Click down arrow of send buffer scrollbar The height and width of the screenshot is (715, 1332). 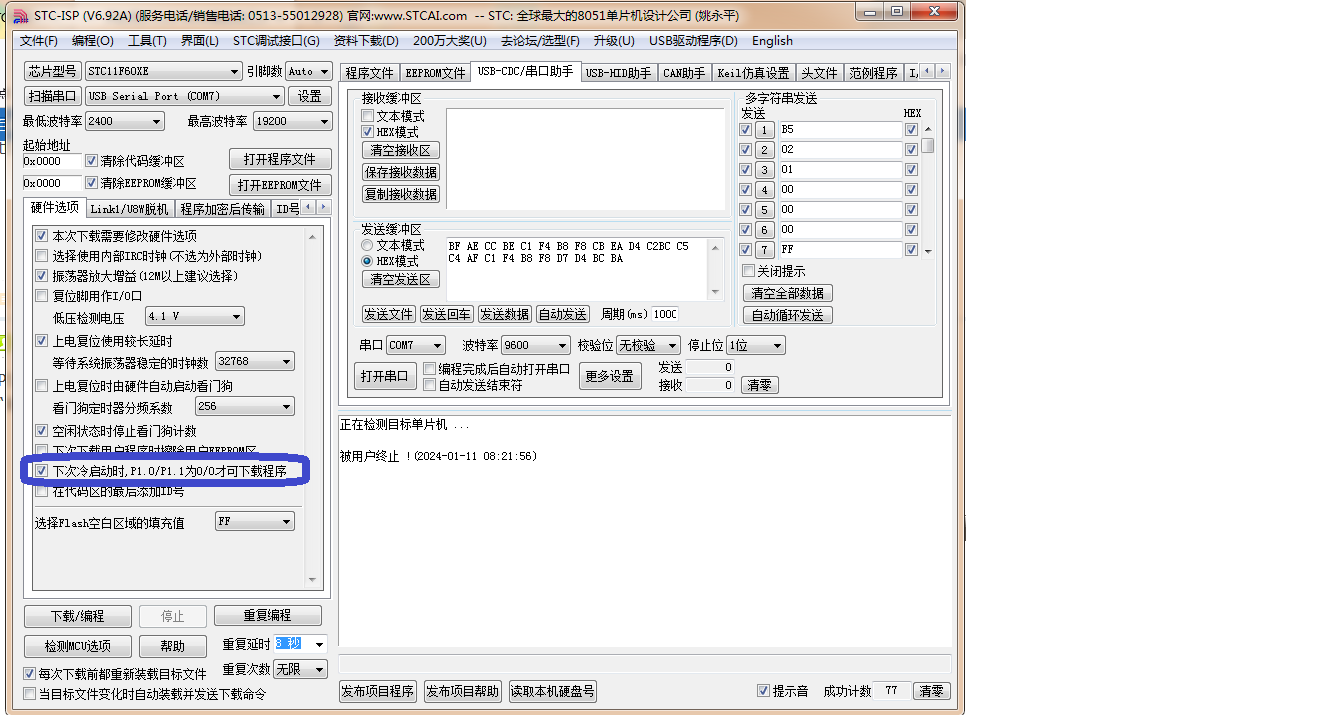pyautogui.click(x=715, y=291)
